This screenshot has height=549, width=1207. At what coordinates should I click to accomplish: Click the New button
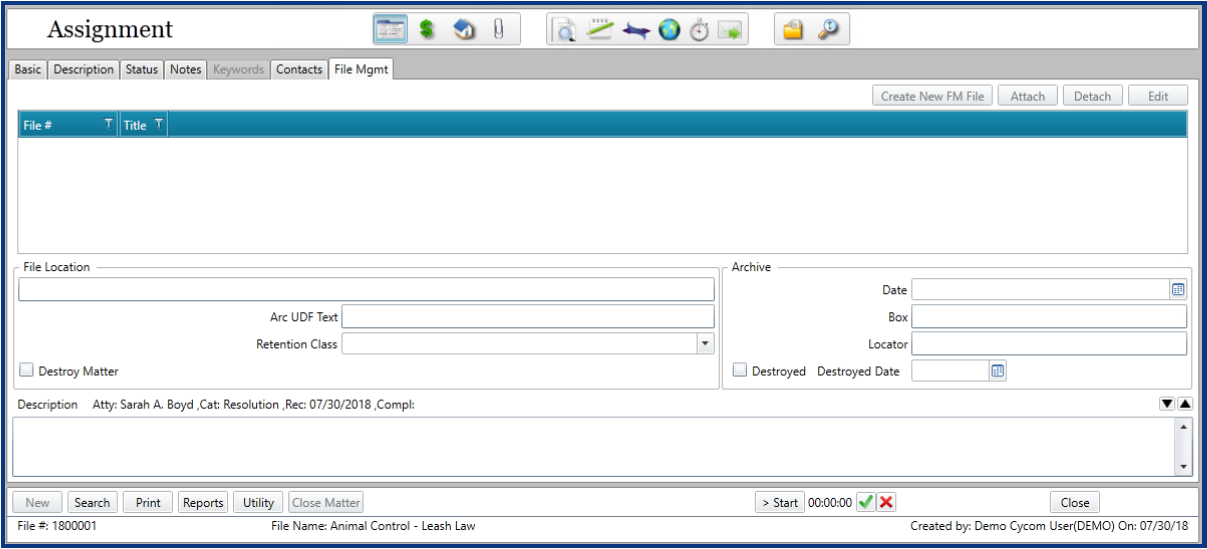(37, 503)
